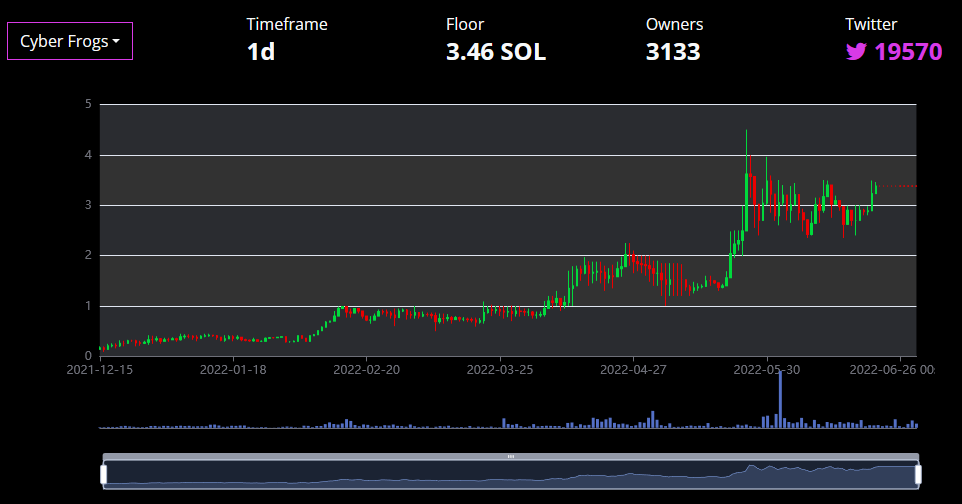The image size is (962, 504).
Task: Click the 2022-01-18 date axis label
Action: 233,370
